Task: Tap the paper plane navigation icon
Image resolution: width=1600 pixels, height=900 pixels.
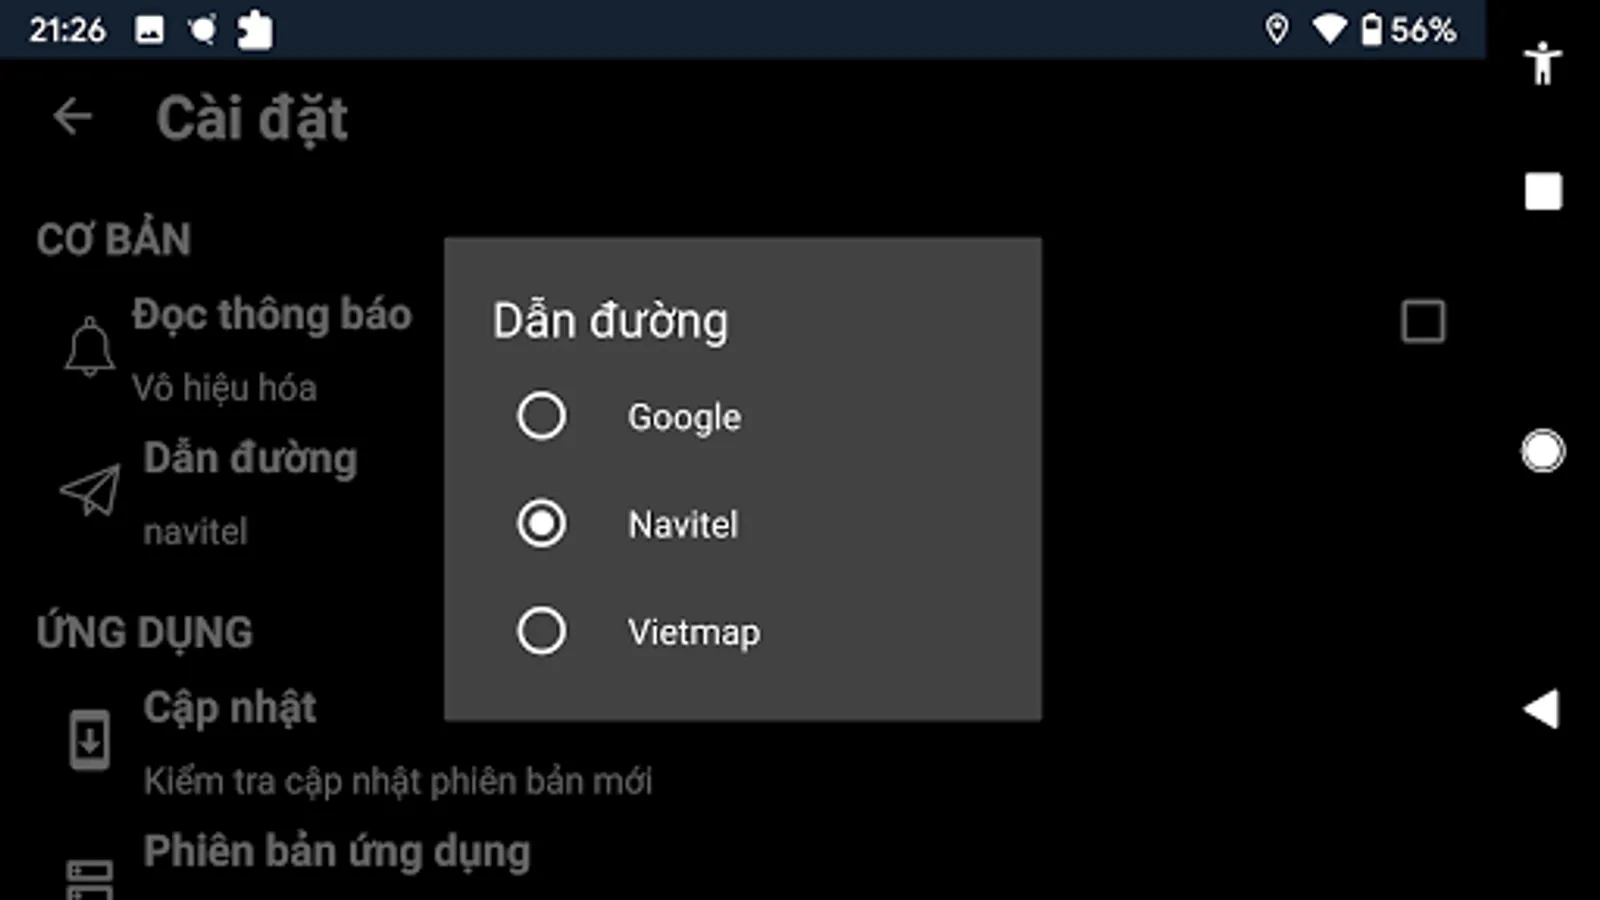Action: (90, 490)
